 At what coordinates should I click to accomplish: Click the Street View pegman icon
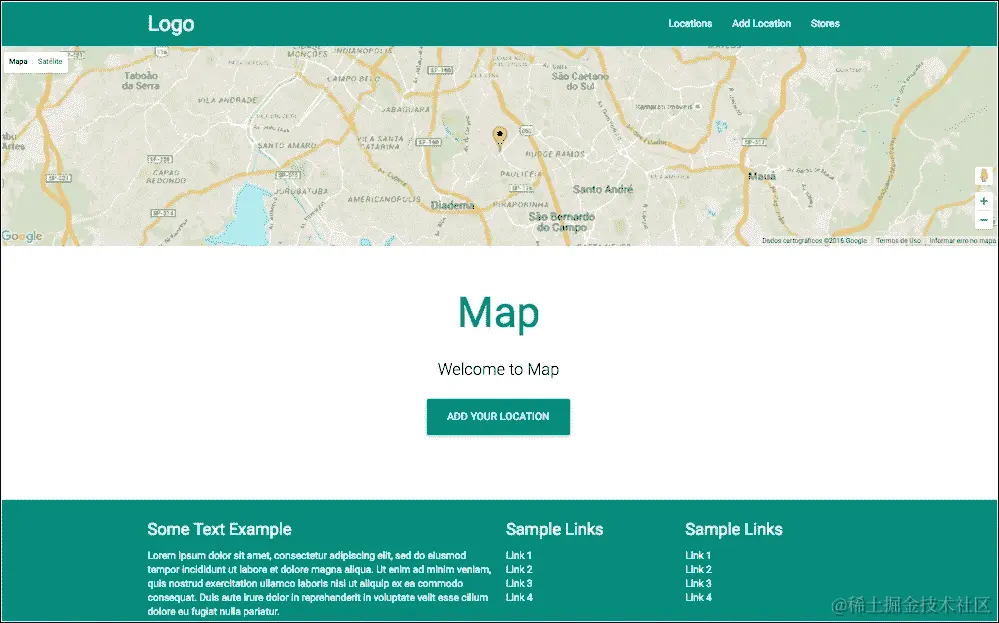point(983,177)
